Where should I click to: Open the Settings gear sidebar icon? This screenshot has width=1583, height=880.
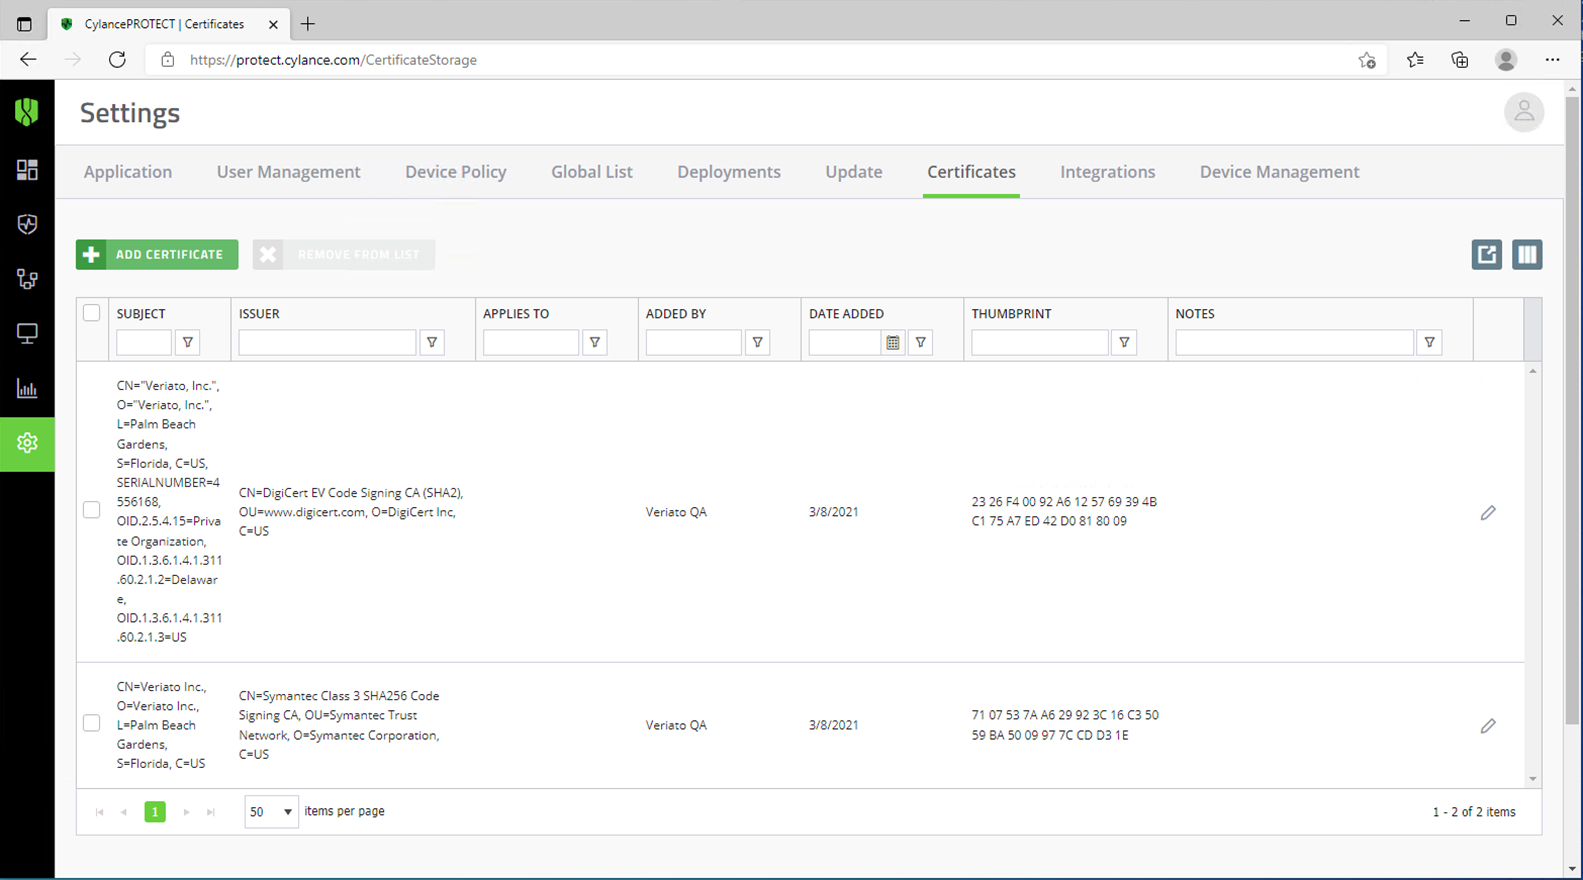(x=27, y=443)
